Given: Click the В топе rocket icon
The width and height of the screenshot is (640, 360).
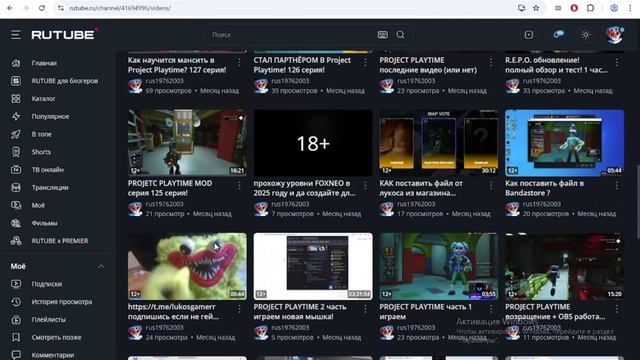Looking at the screenshot, I should pyautogui.click(x=16, y=134).
